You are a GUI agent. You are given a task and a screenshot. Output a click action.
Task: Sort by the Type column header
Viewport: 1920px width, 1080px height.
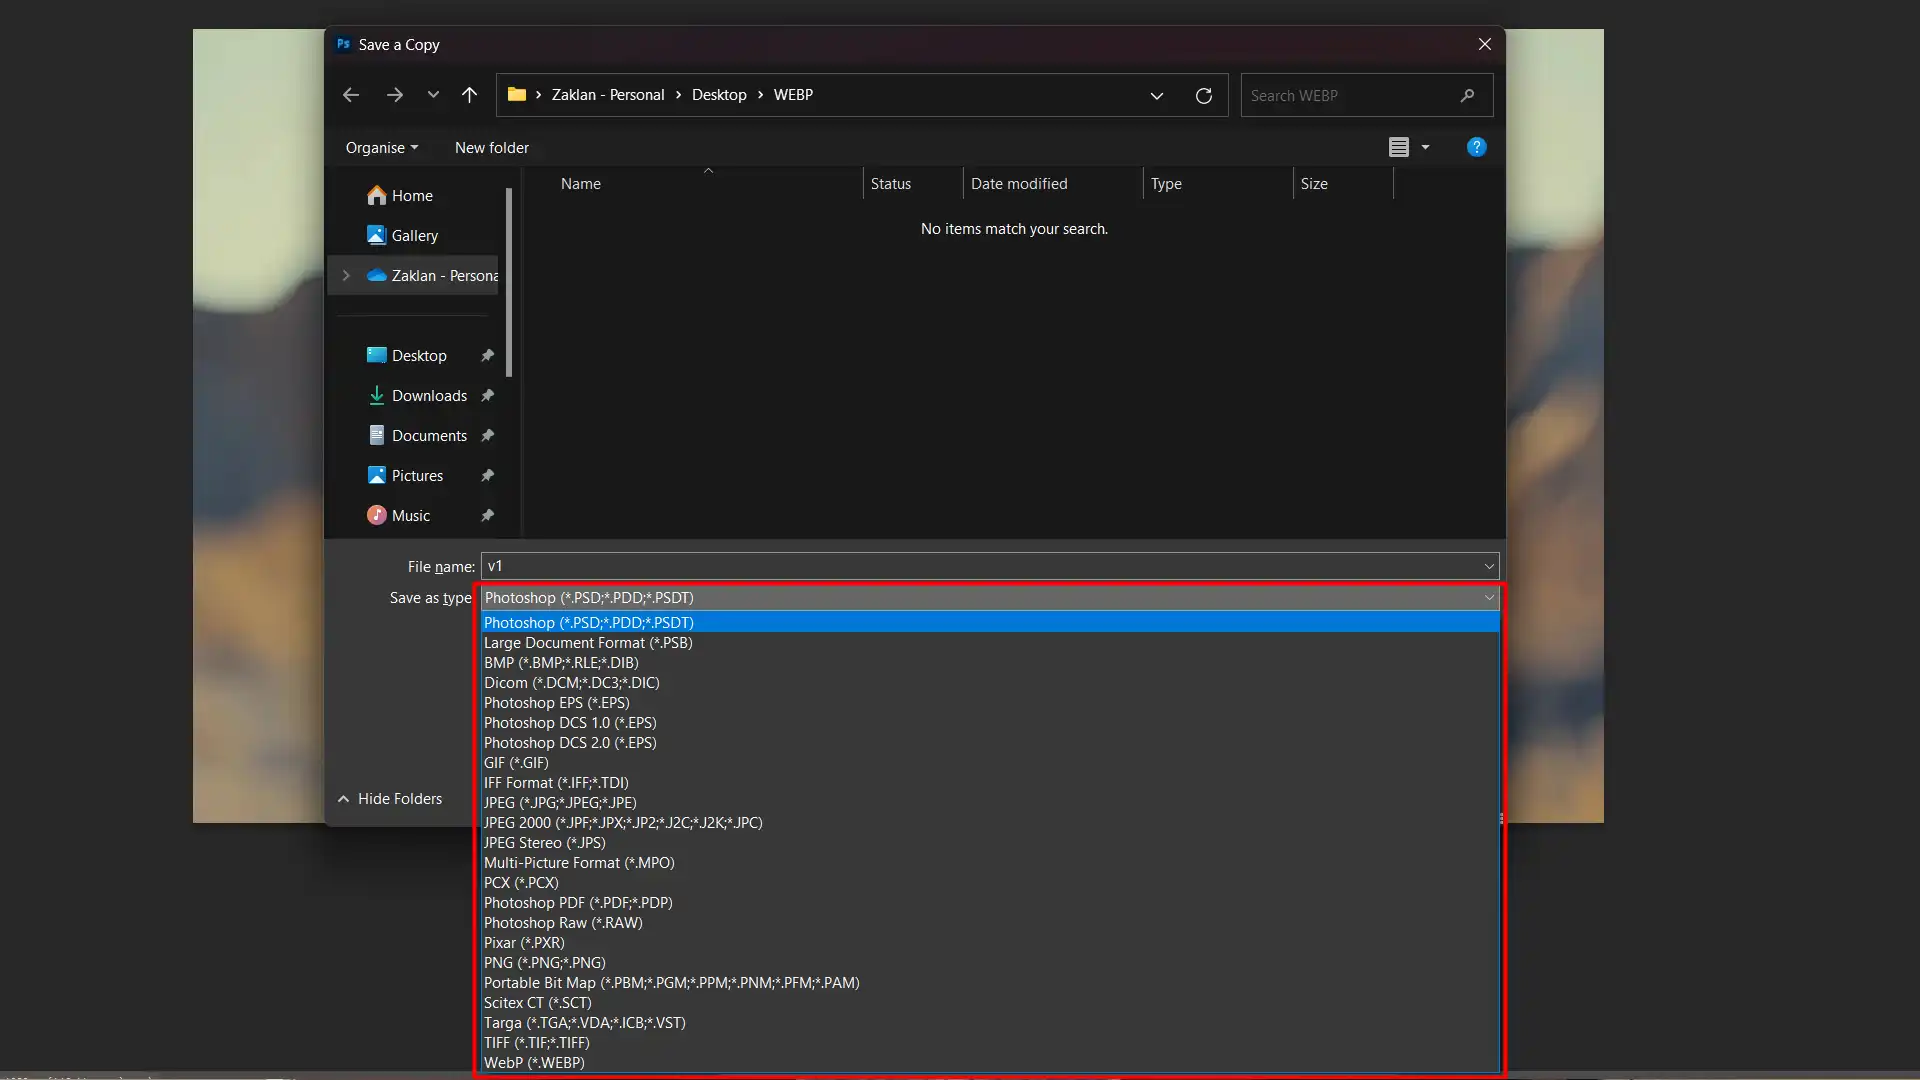click(1218, 184)
